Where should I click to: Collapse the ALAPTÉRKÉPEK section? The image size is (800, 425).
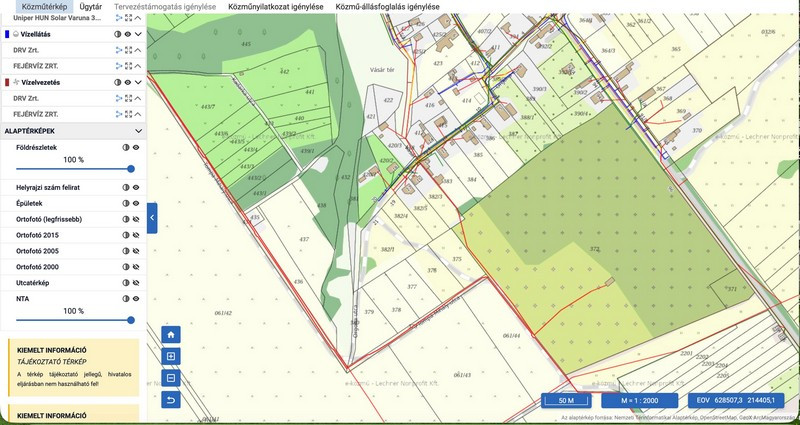(x=137, y=131)
